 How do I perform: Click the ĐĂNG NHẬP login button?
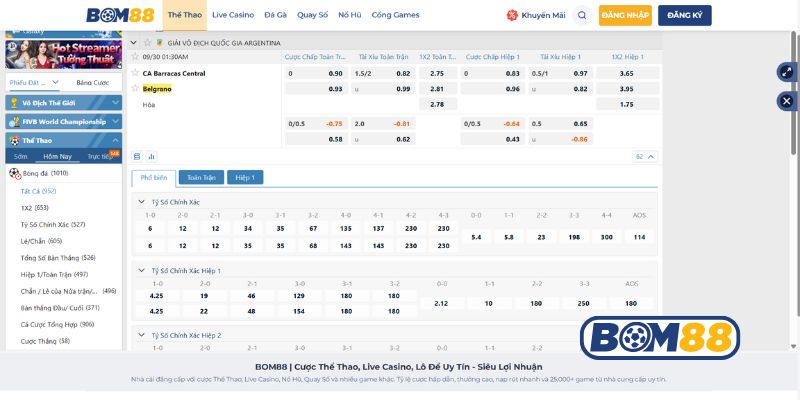pyautogui.click(x=625, y=15)
